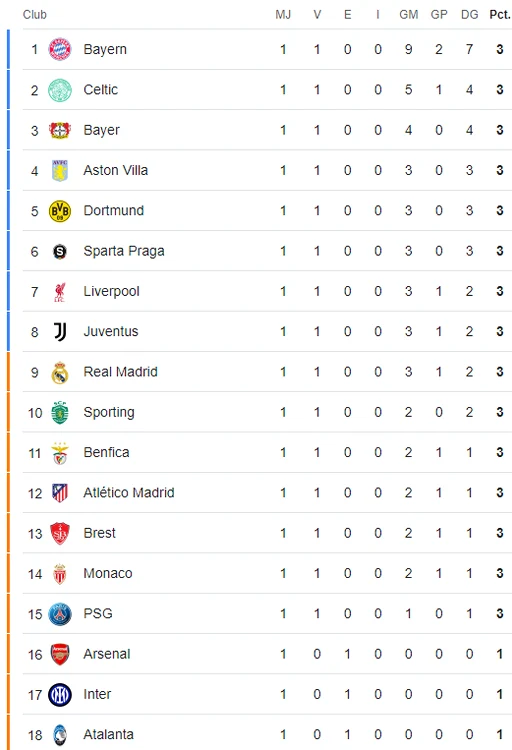This screenshot has width=512, height=750.
Task: Click the Sporting club crest
Action: click(60, 413)
